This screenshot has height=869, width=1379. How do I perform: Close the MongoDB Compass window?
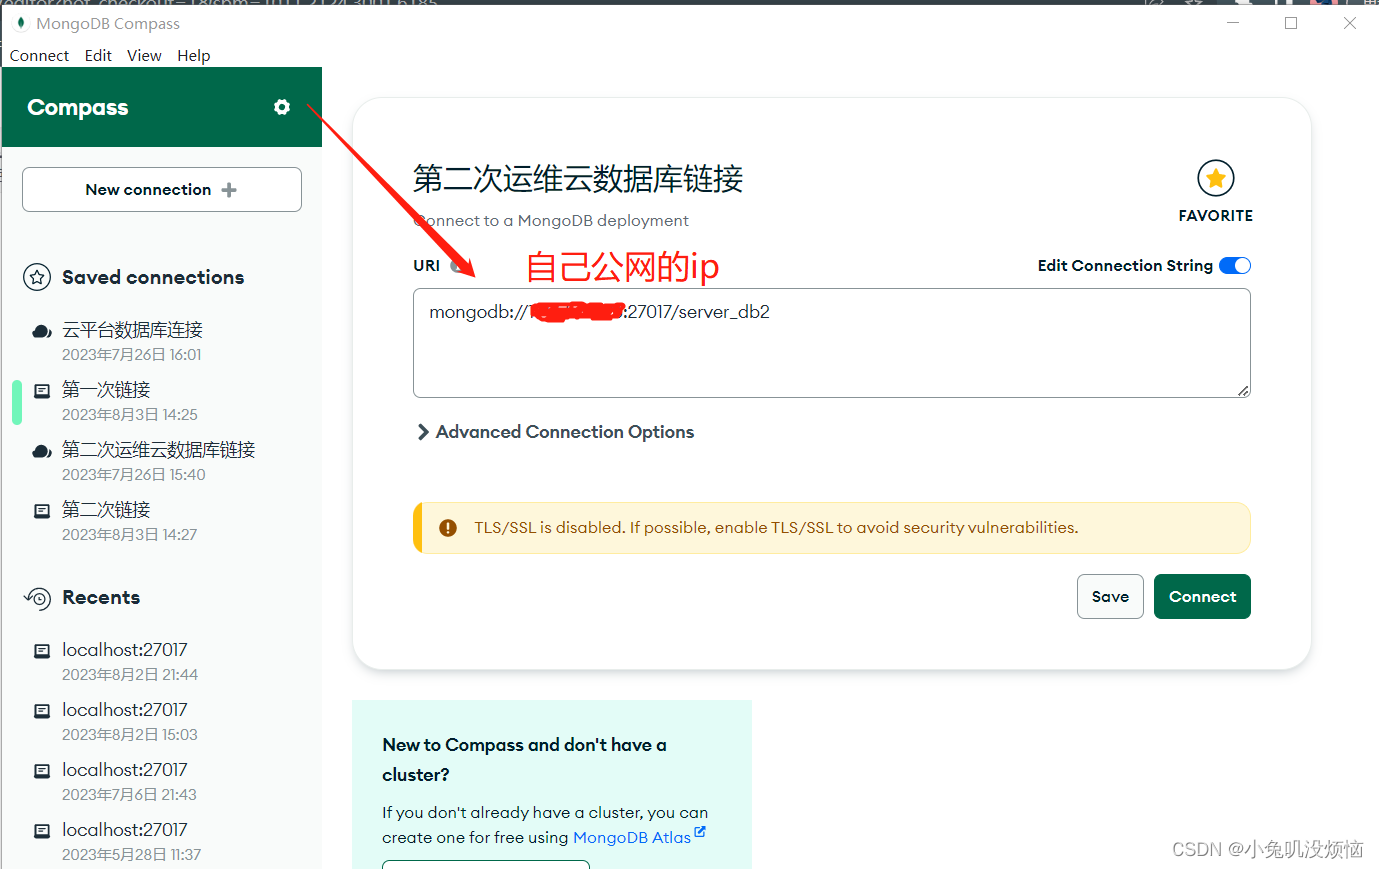1350,23
